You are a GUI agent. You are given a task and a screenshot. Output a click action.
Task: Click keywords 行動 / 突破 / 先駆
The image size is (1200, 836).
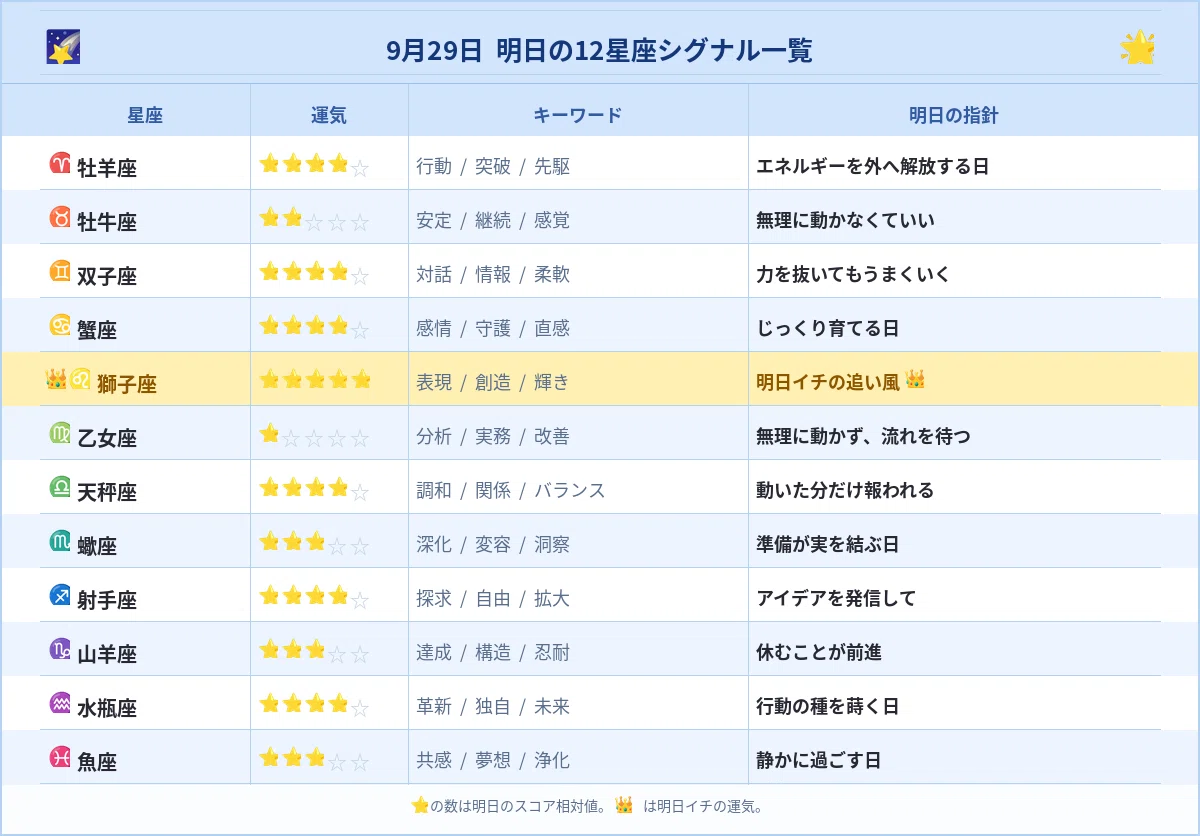[x=493, y=166]
